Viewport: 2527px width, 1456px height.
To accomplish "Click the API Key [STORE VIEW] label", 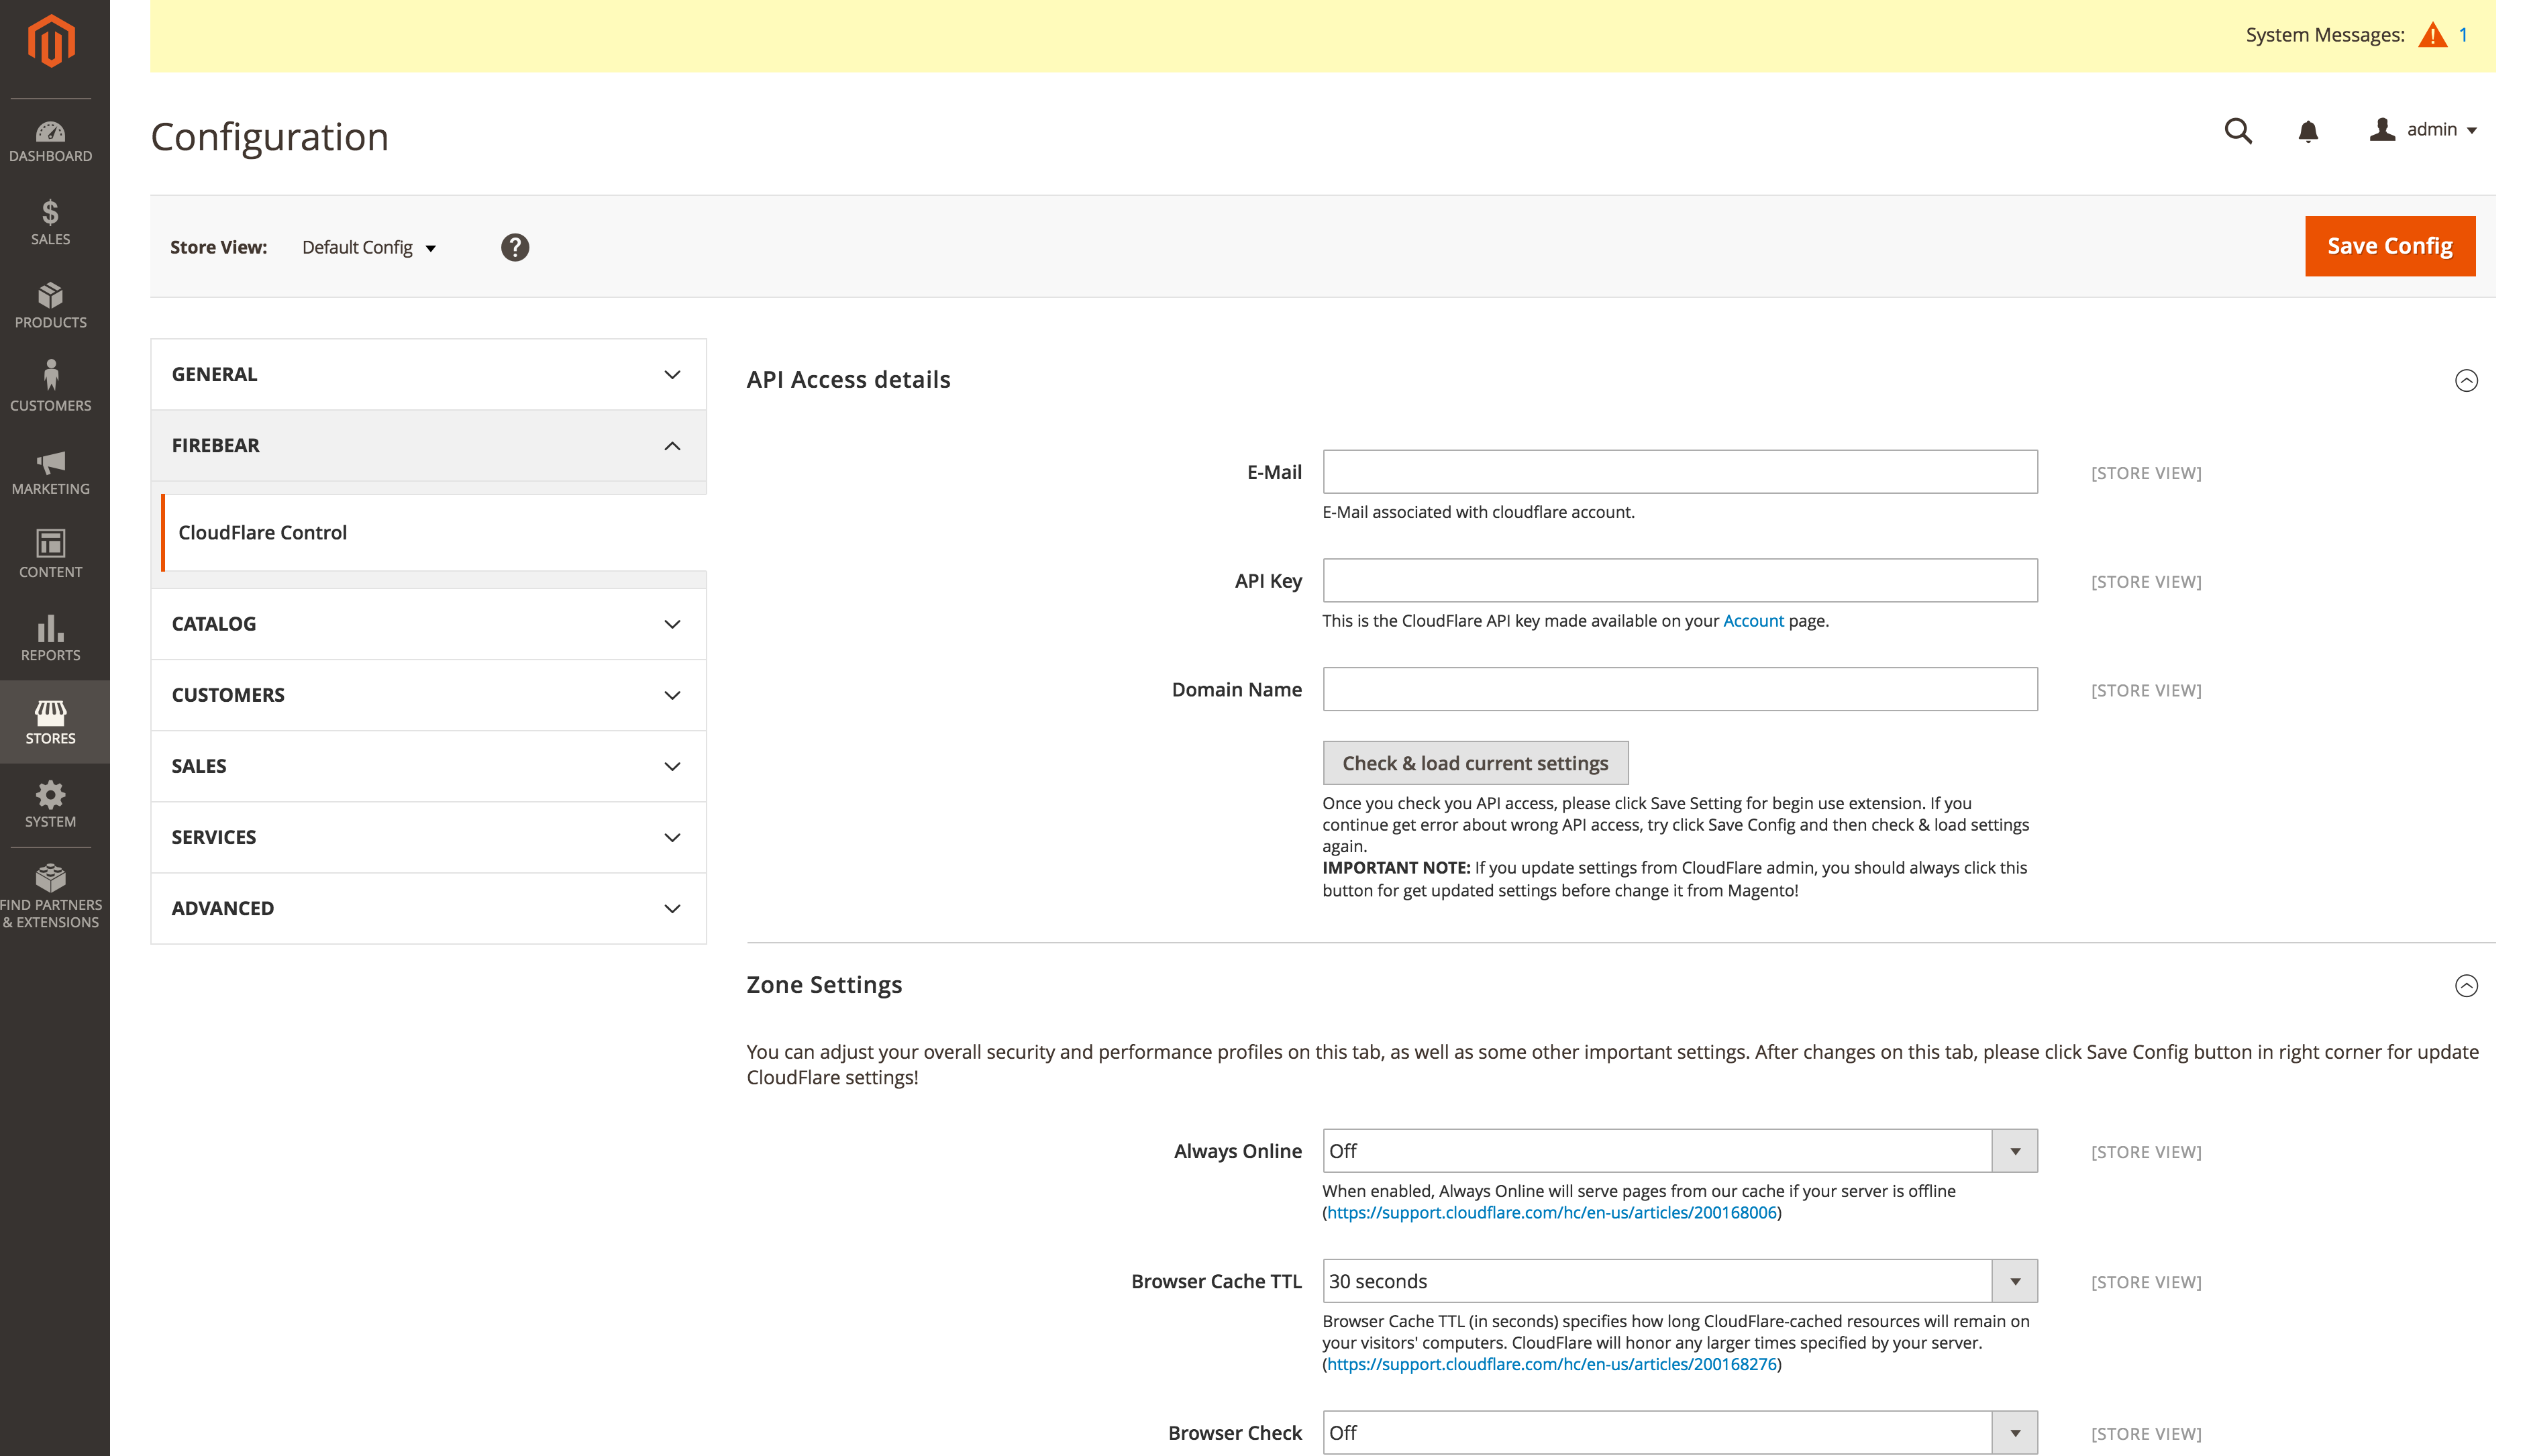I will 2146,582.
